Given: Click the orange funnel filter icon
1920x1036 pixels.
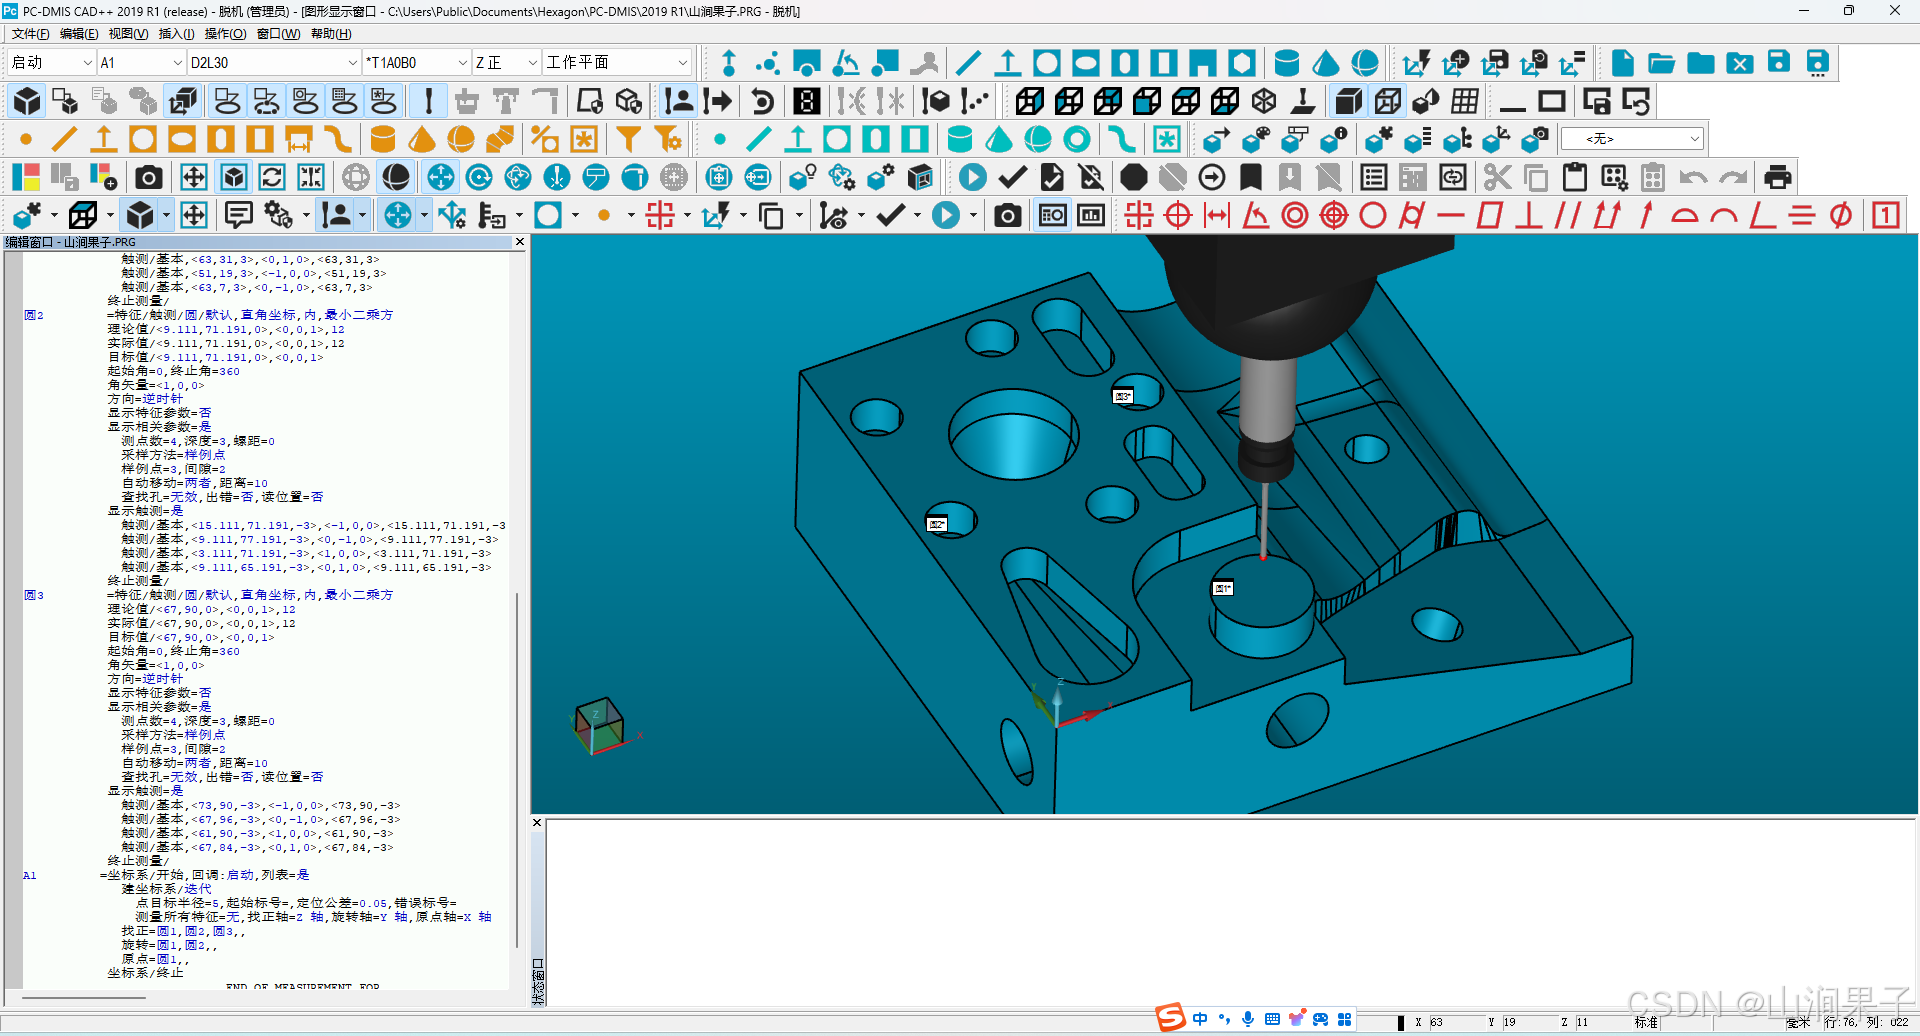Looking at the screenshot, I should click(628, 139).
